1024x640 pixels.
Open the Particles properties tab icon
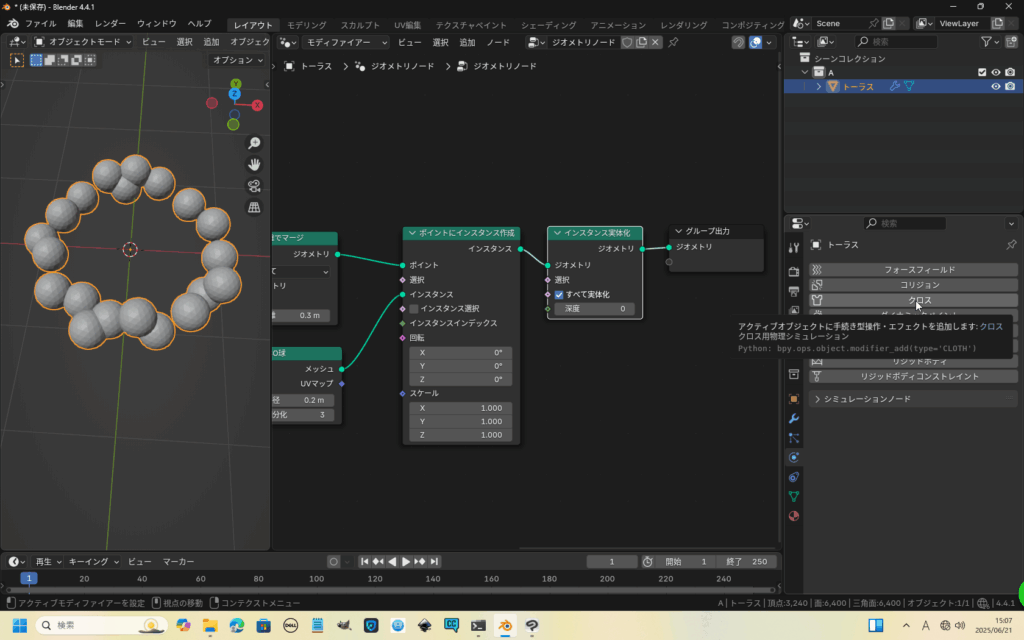(x=793, y=438)
